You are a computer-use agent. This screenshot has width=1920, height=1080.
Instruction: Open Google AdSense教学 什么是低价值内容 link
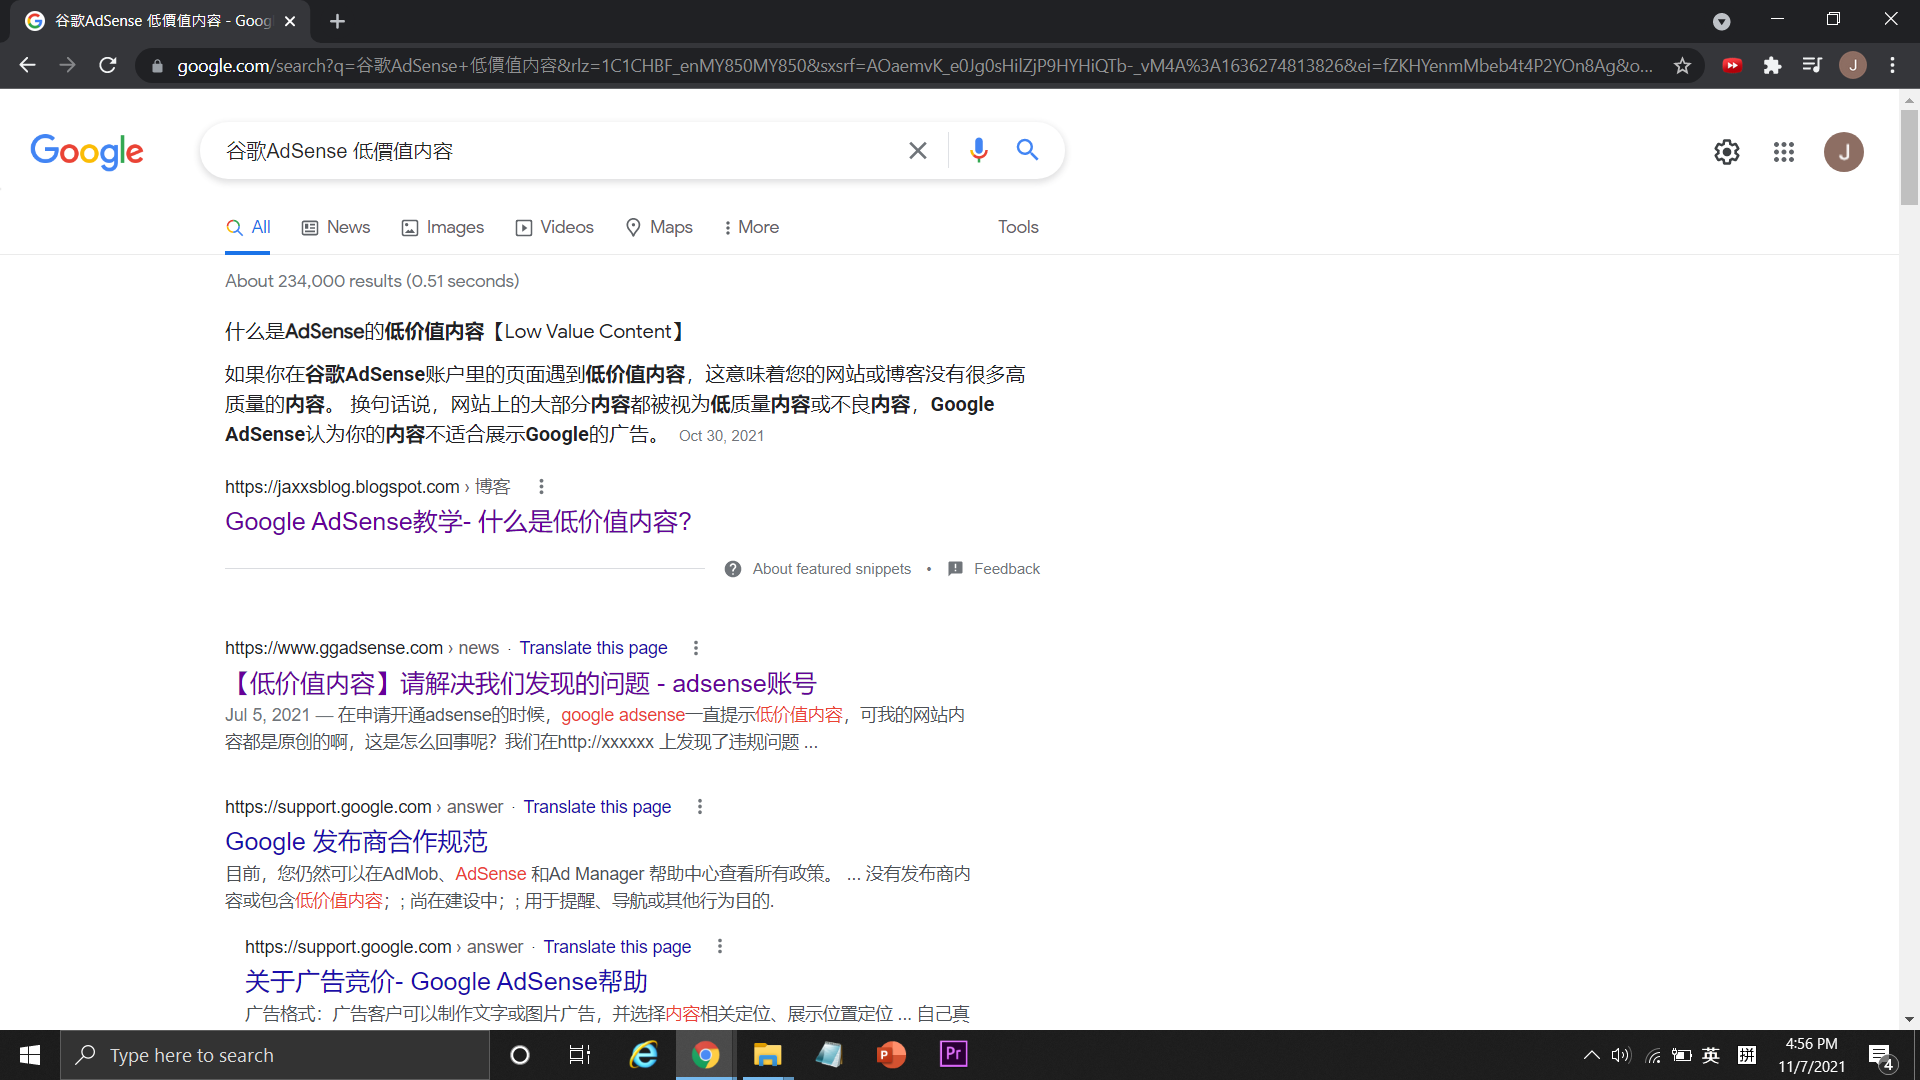pyautogui.click(x=458, y=522)
